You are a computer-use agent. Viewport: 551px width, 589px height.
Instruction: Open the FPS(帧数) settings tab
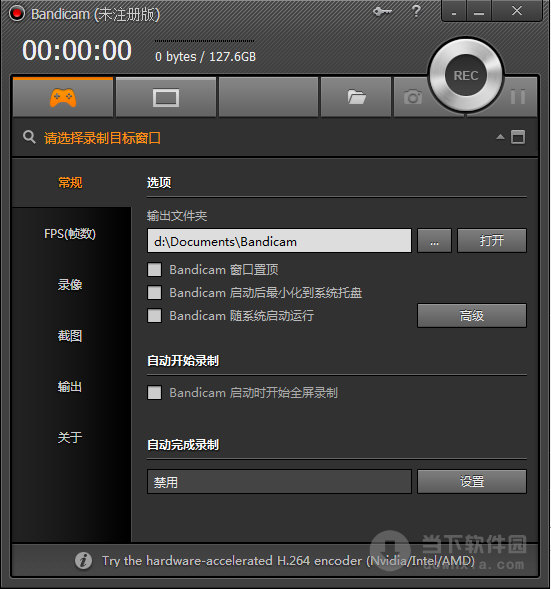point(70,234)
